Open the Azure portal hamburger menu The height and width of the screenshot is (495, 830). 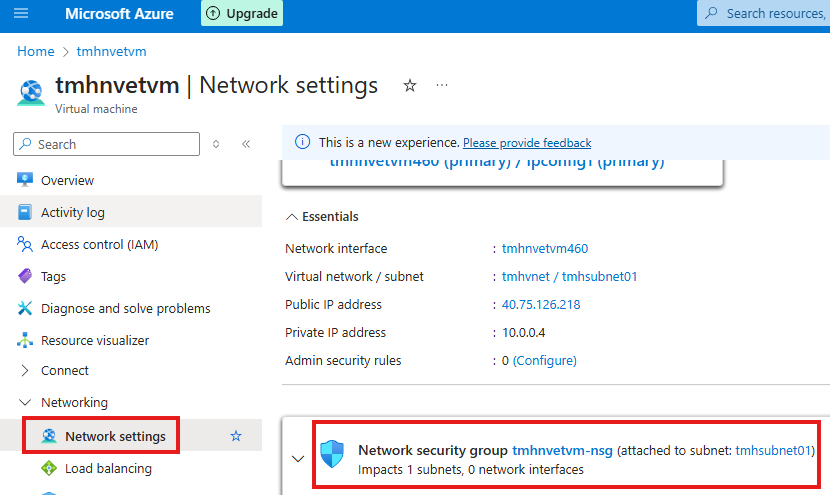tap(21, 13)
